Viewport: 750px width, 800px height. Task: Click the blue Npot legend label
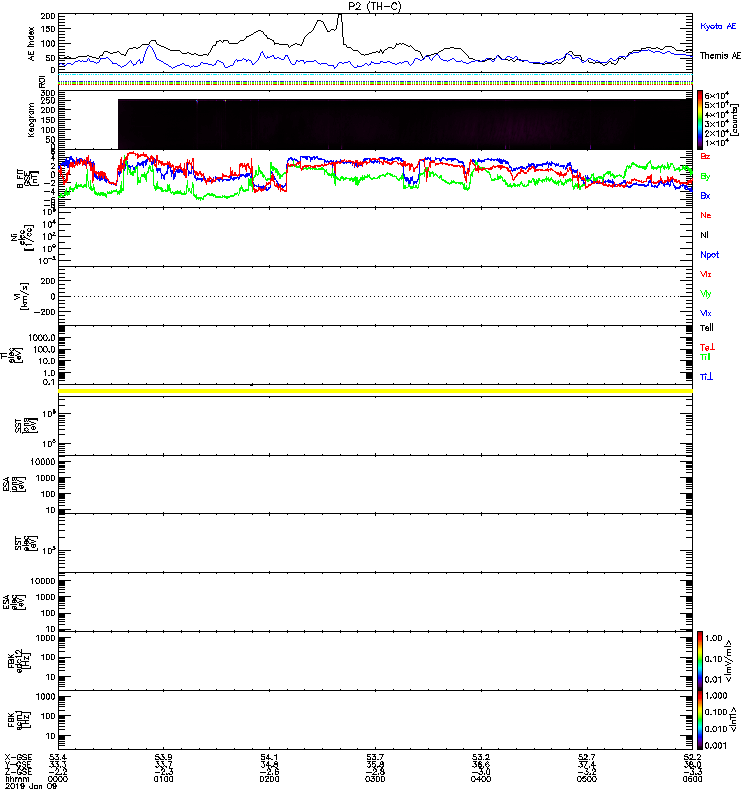pos(710,255)
